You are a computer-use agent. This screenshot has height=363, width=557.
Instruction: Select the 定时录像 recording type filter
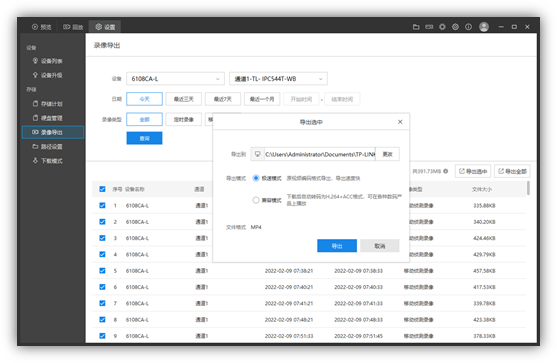pyautogui.click(x=184, y=119)
